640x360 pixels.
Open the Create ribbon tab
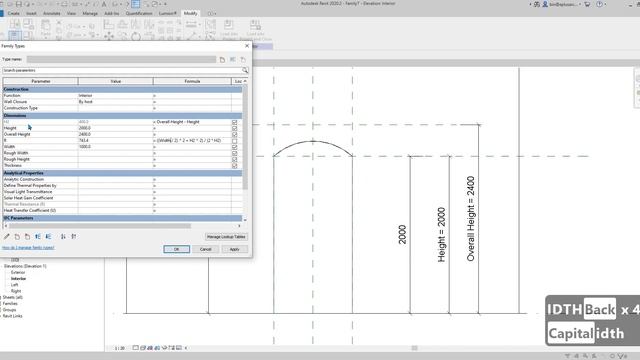(13, 13)
